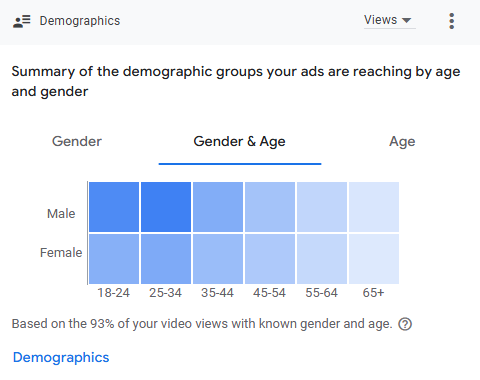Select the Gender & Age tab
The image size is (480, 380).
point(240,141)
